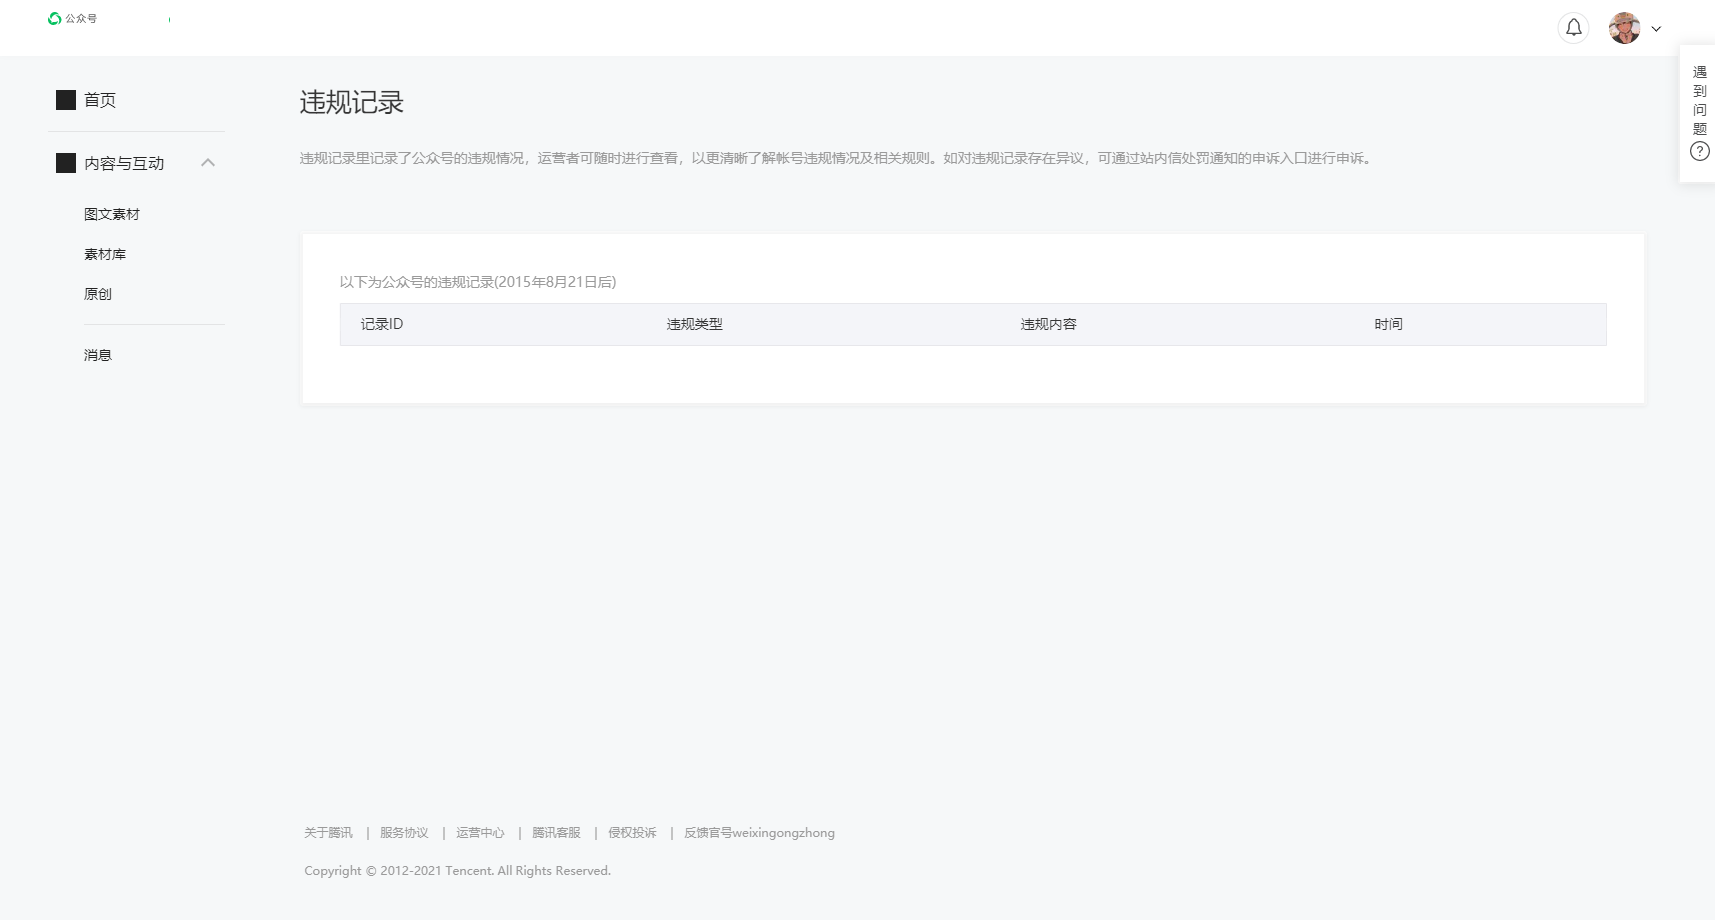Click the 侵权投诉 footer link
Viewport: 1715px width, 920px height.
pyautogui.click(x=632, y=833)
